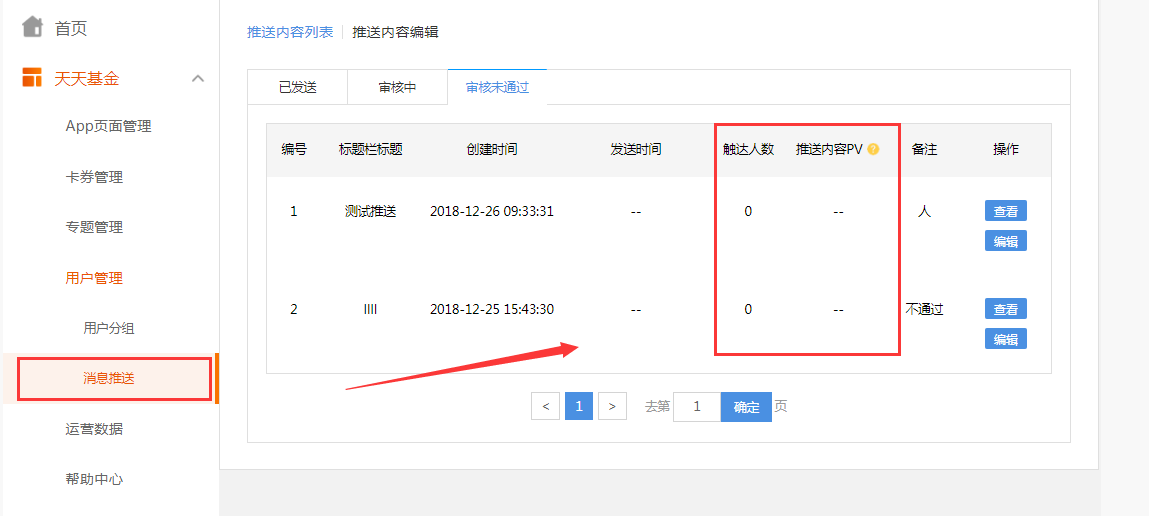1149x516 pixels.
Task: Open 运营数据 in the sidebar
Action: [94, 429]
